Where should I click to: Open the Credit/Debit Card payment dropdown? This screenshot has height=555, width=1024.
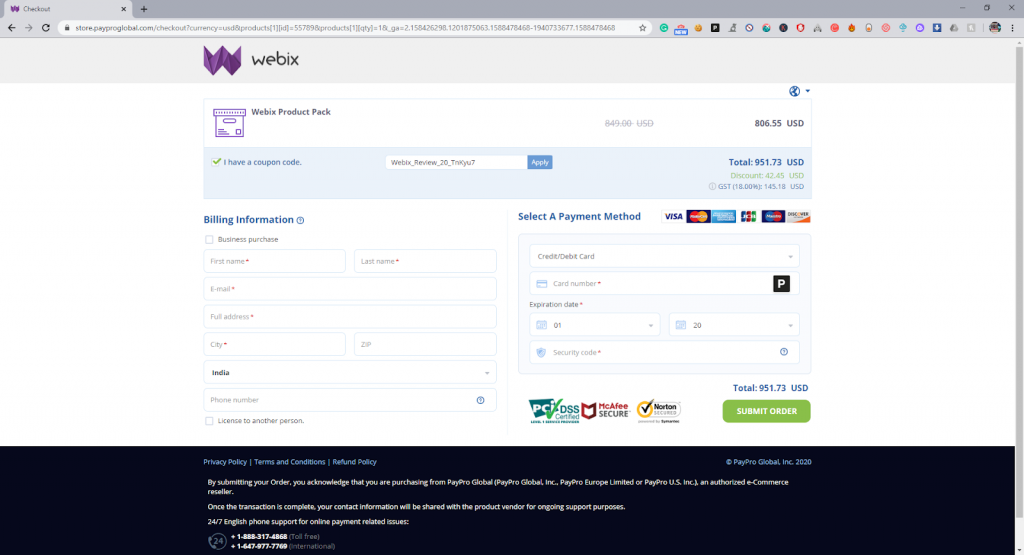[664, 256]
